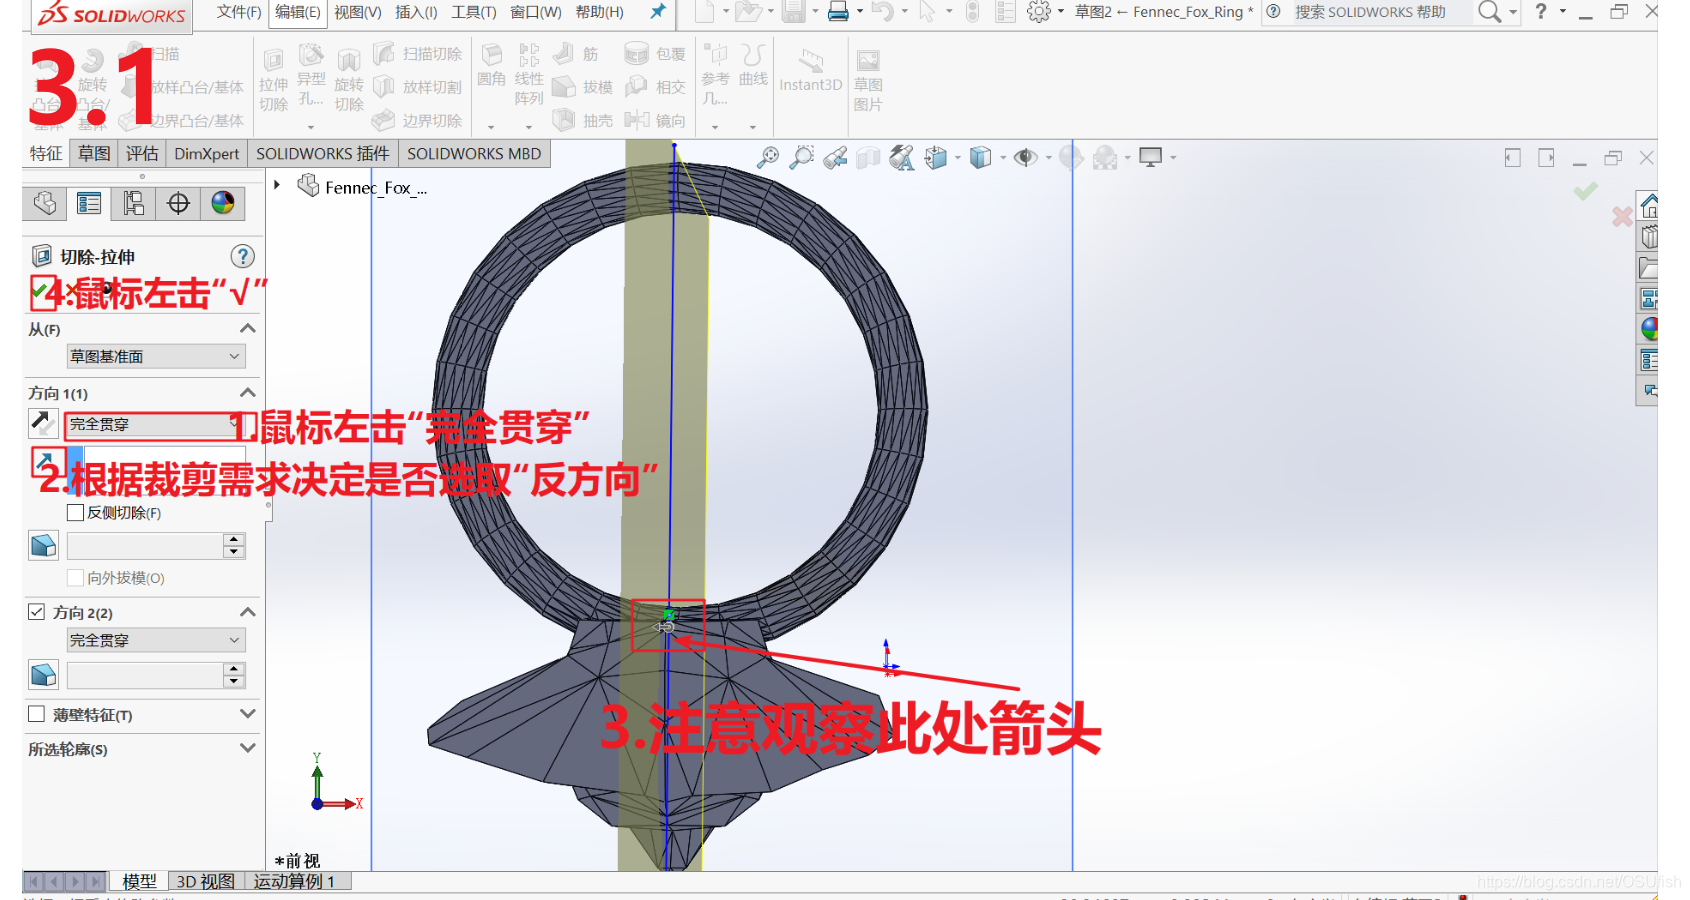Uncheck the 方向 2(2) checkbox

[37, 612]
